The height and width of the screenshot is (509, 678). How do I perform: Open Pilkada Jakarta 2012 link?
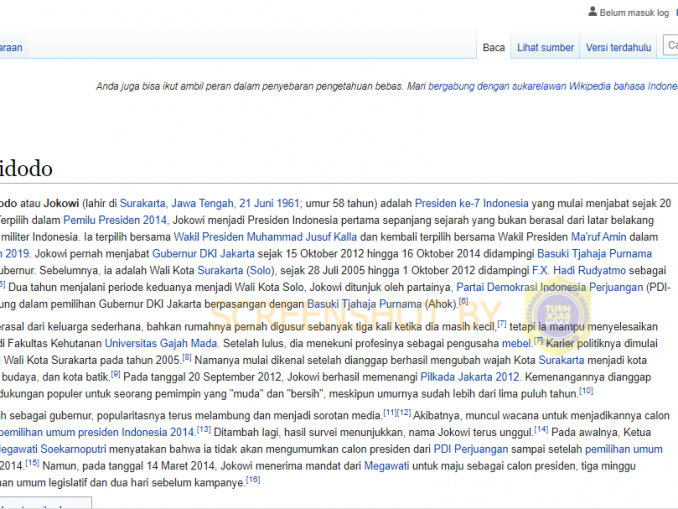[x=470, y=377]
